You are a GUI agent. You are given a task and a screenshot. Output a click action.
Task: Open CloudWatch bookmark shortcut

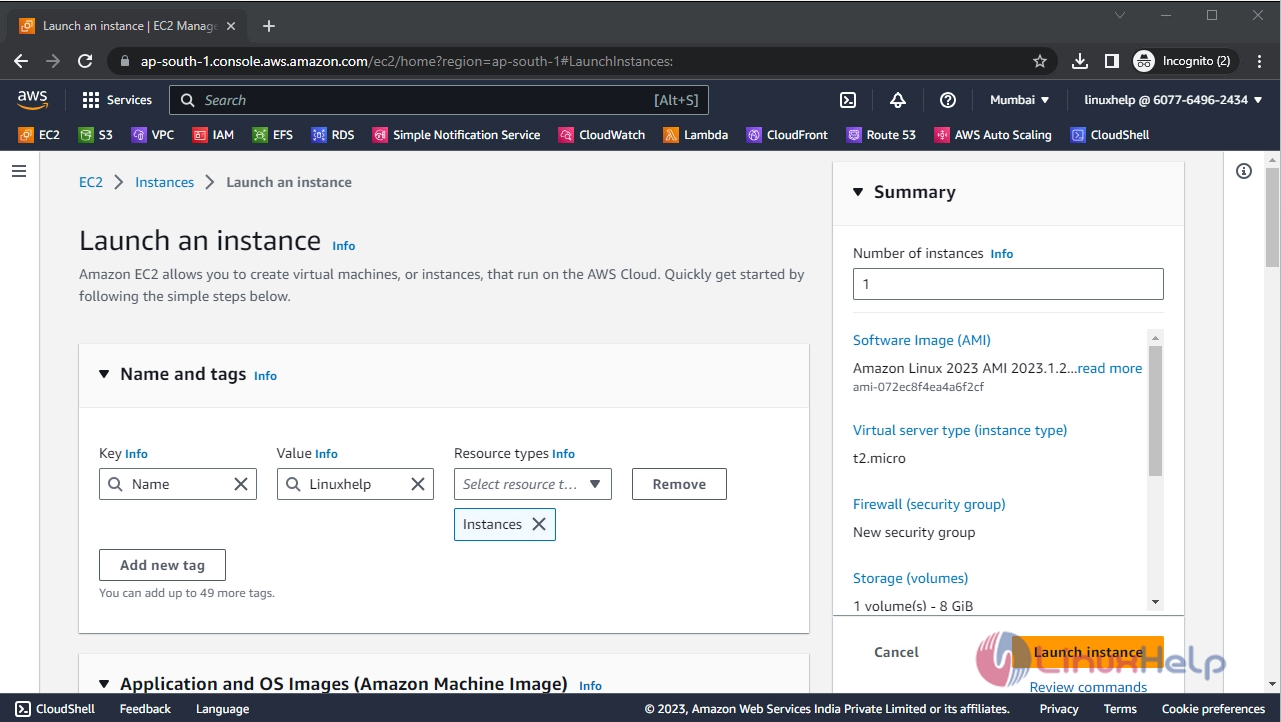pyautogui.click(x=602, y=135)
